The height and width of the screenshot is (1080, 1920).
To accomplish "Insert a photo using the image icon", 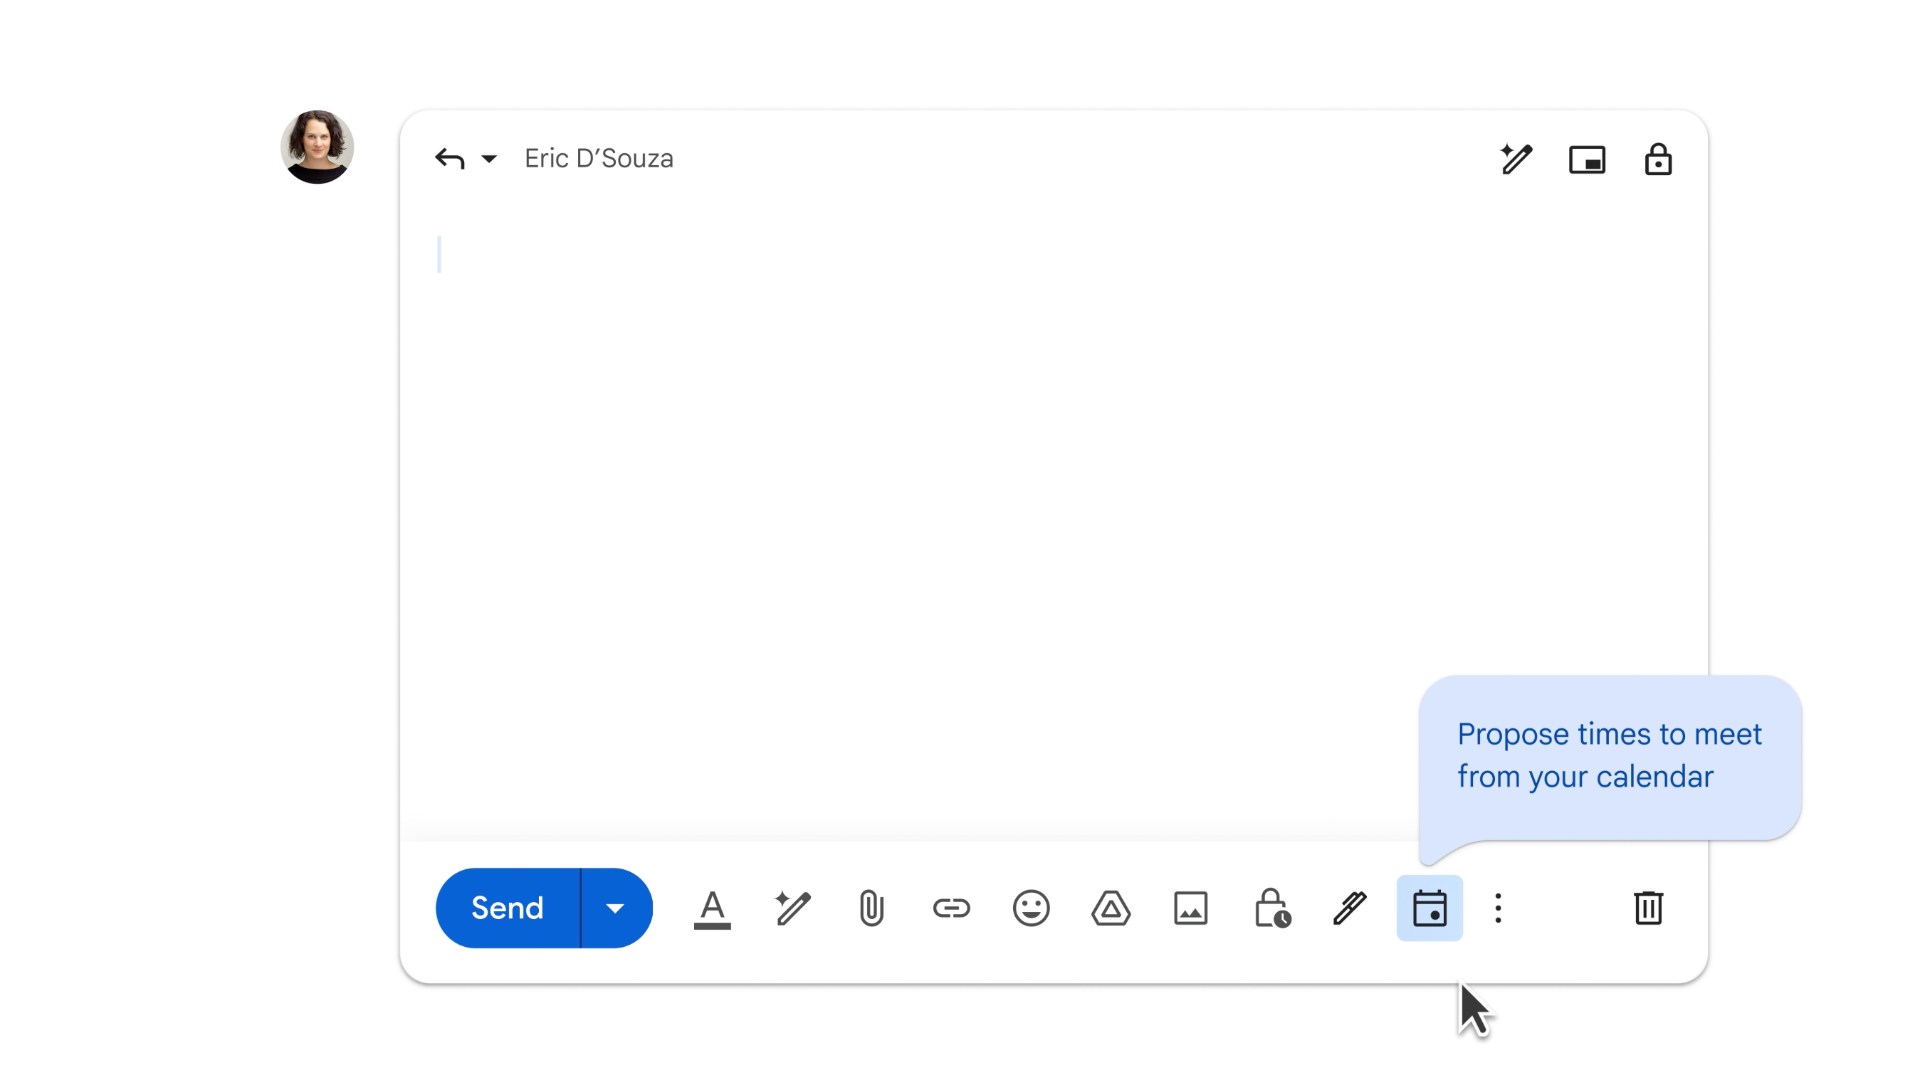I will tap(1190, 908).
